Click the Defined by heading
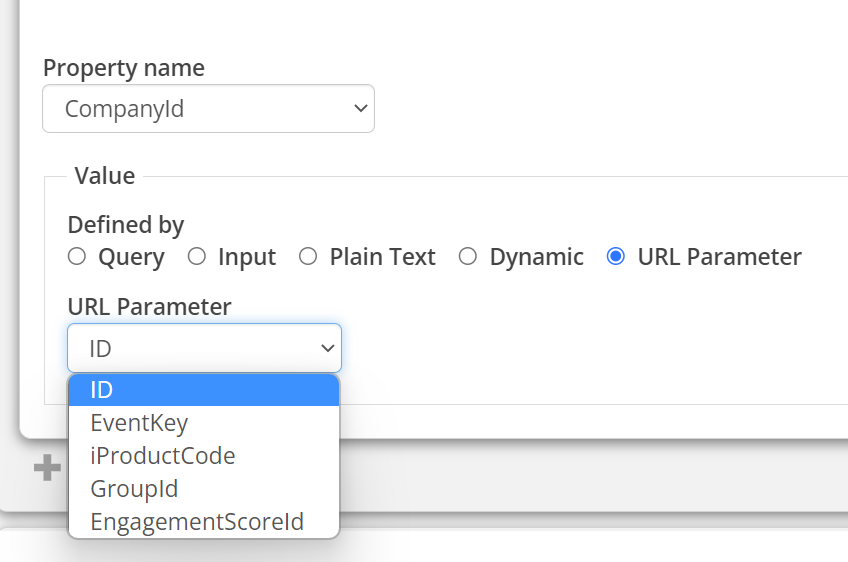Image resolution: width=848 pixels, height=562 pixels. click(125, 225)
